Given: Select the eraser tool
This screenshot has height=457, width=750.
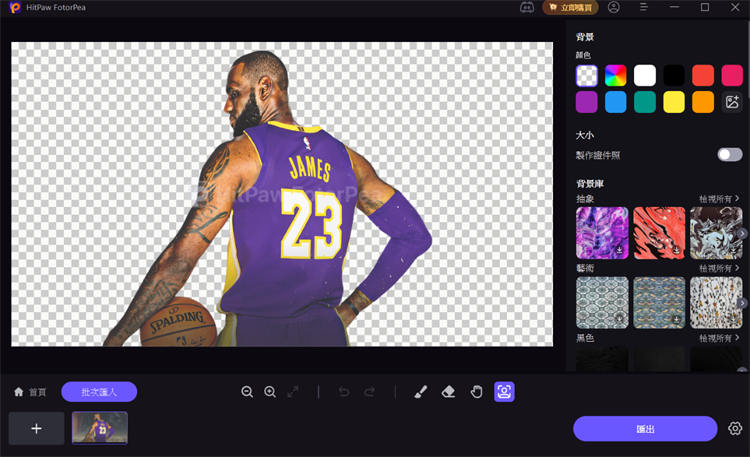Looking at the screenshot, I should click(448, 392).
